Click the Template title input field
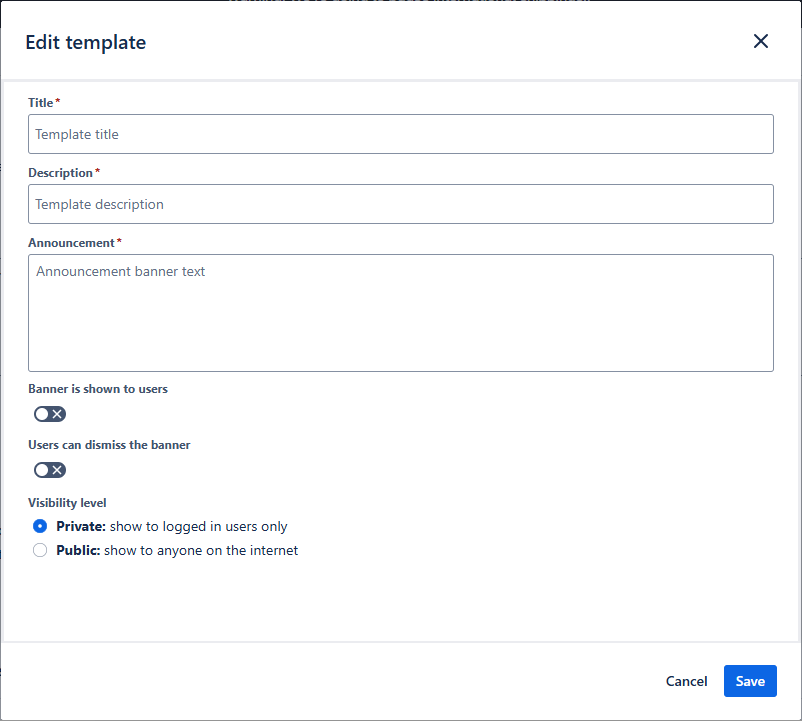 400,134
